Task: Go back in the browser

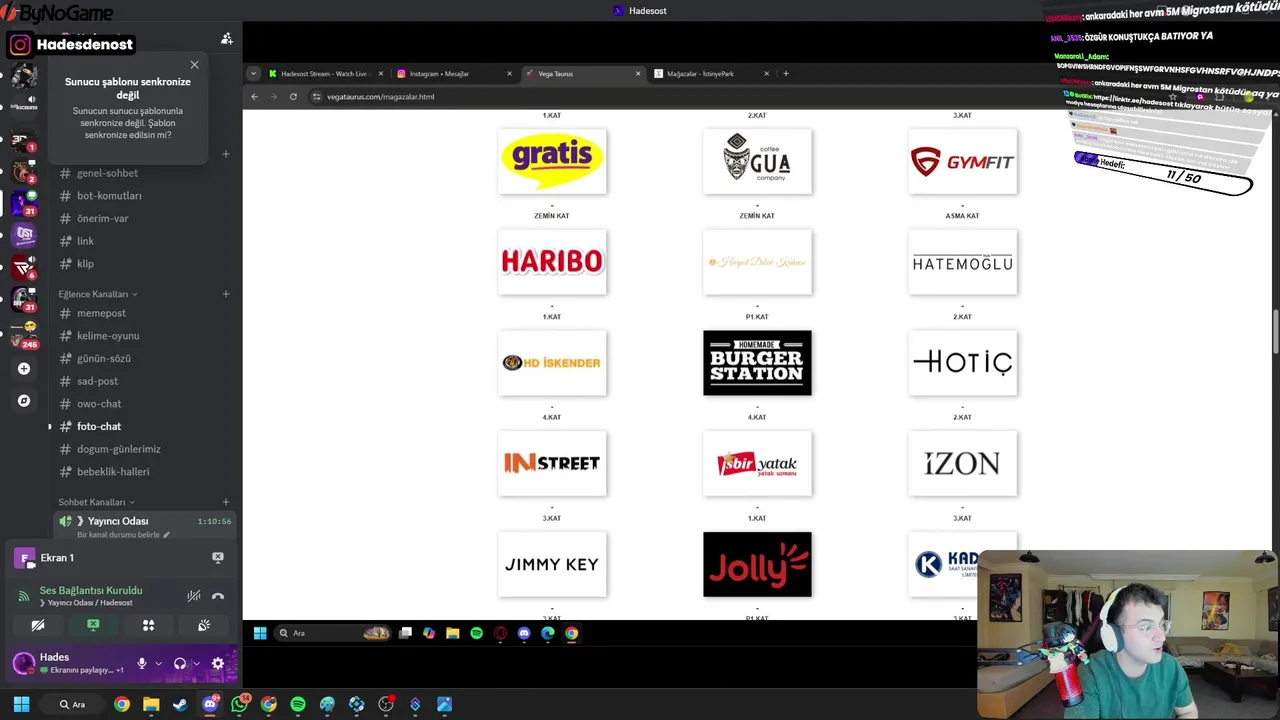Action: (x=254, y=97)
